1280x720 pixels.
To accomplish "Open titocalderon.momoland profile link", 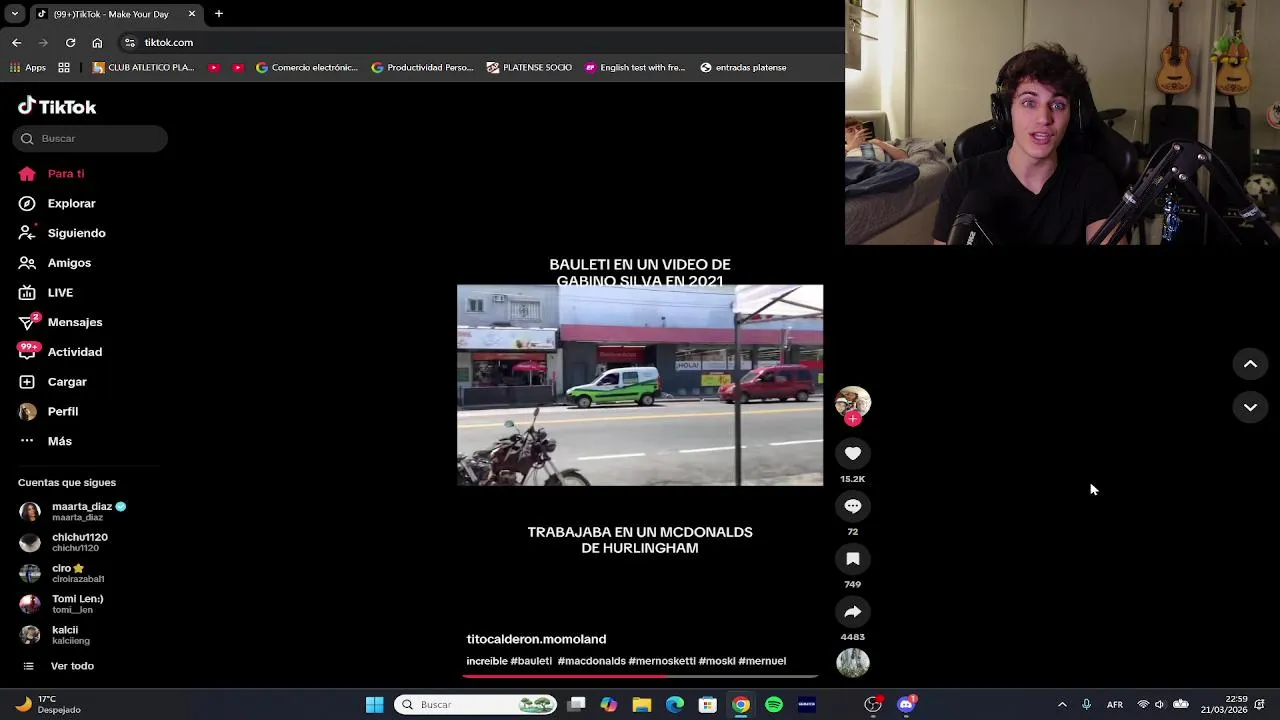I will coord(536,639).
